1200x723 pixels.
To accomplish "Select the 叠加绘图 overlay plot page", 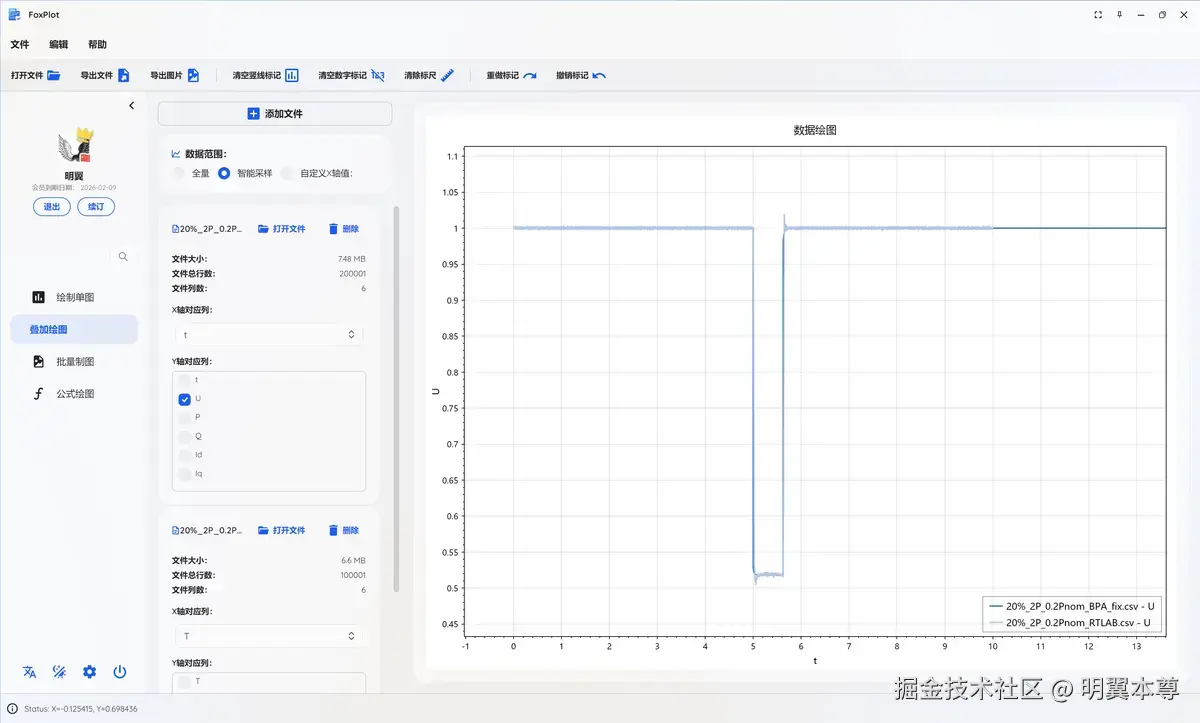I will click(74, 329).
